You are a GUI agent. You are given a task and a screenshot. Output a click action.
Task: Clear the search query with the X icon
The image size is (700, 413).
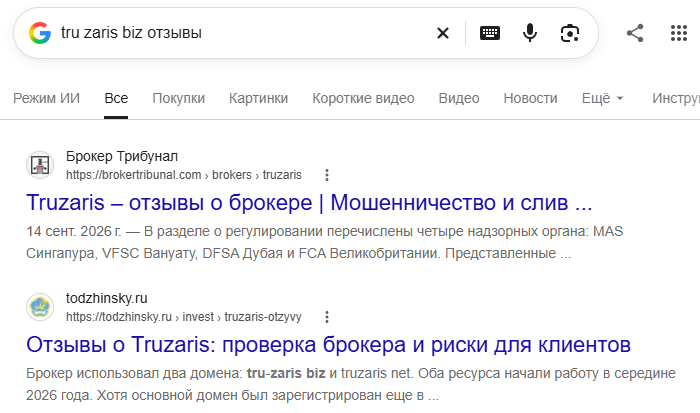click(x=442, y=33)
